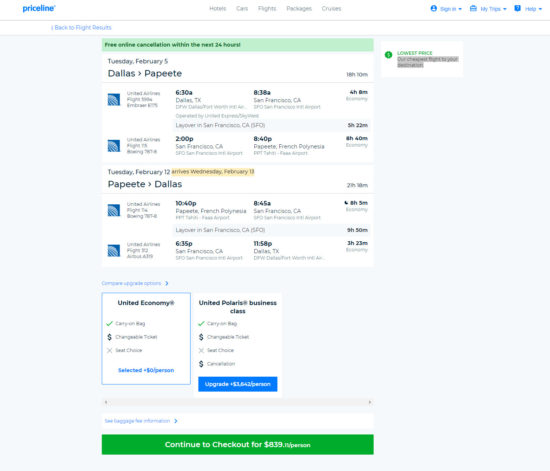The height and width of the screenshot is (471, 550).
Task: Click the 21h 18m total duration
Action: pos(357,185)
